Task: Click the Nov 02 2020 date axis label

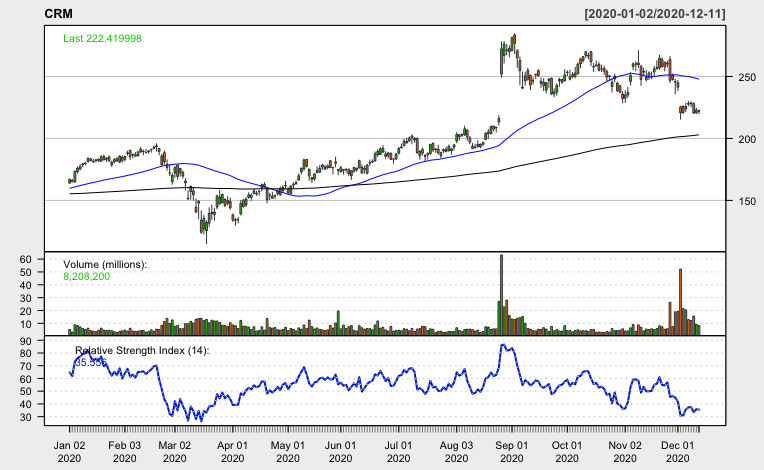Action: pyautogui.click(x=625, y=452)
